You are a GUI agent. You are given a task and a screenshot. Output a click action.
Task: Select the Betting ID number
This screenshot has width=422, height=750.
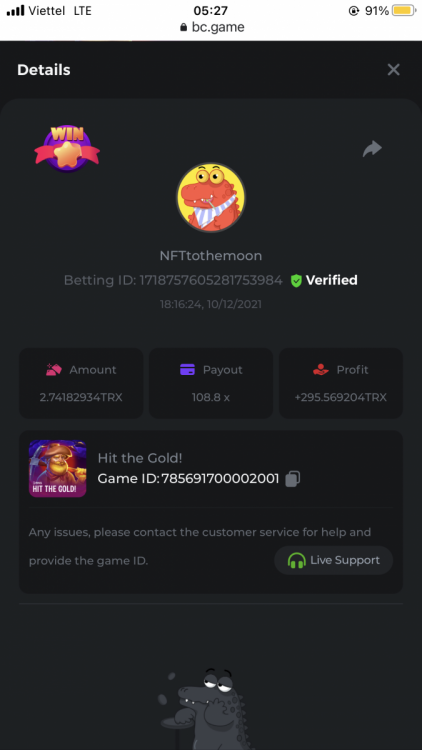click(211, 280)
